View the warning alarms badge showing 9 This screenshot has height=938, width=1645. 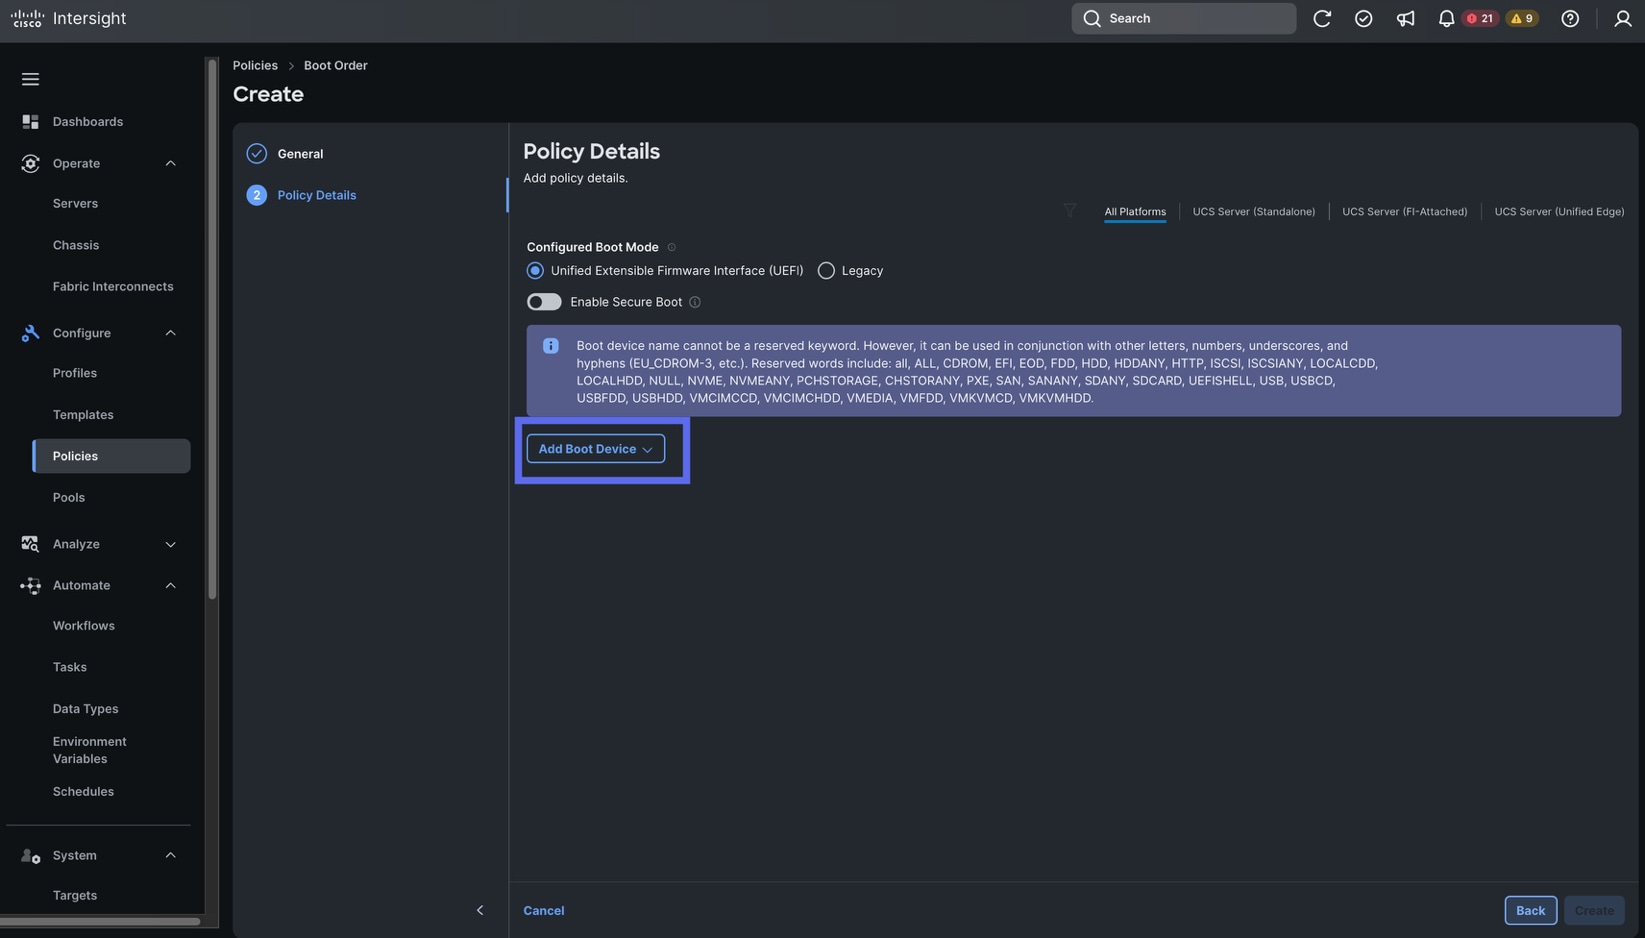(x=1523, y=18)
